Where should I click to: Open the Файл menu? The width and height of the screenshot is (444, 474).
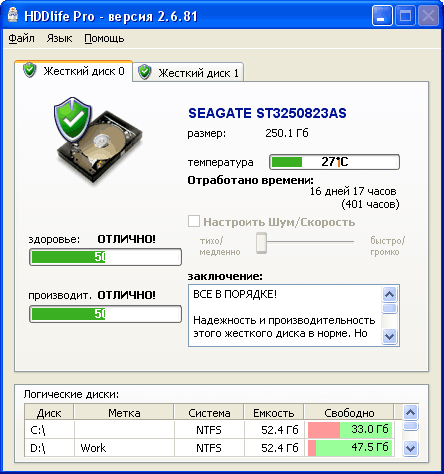pyautogui.click(x=21, y=38)
